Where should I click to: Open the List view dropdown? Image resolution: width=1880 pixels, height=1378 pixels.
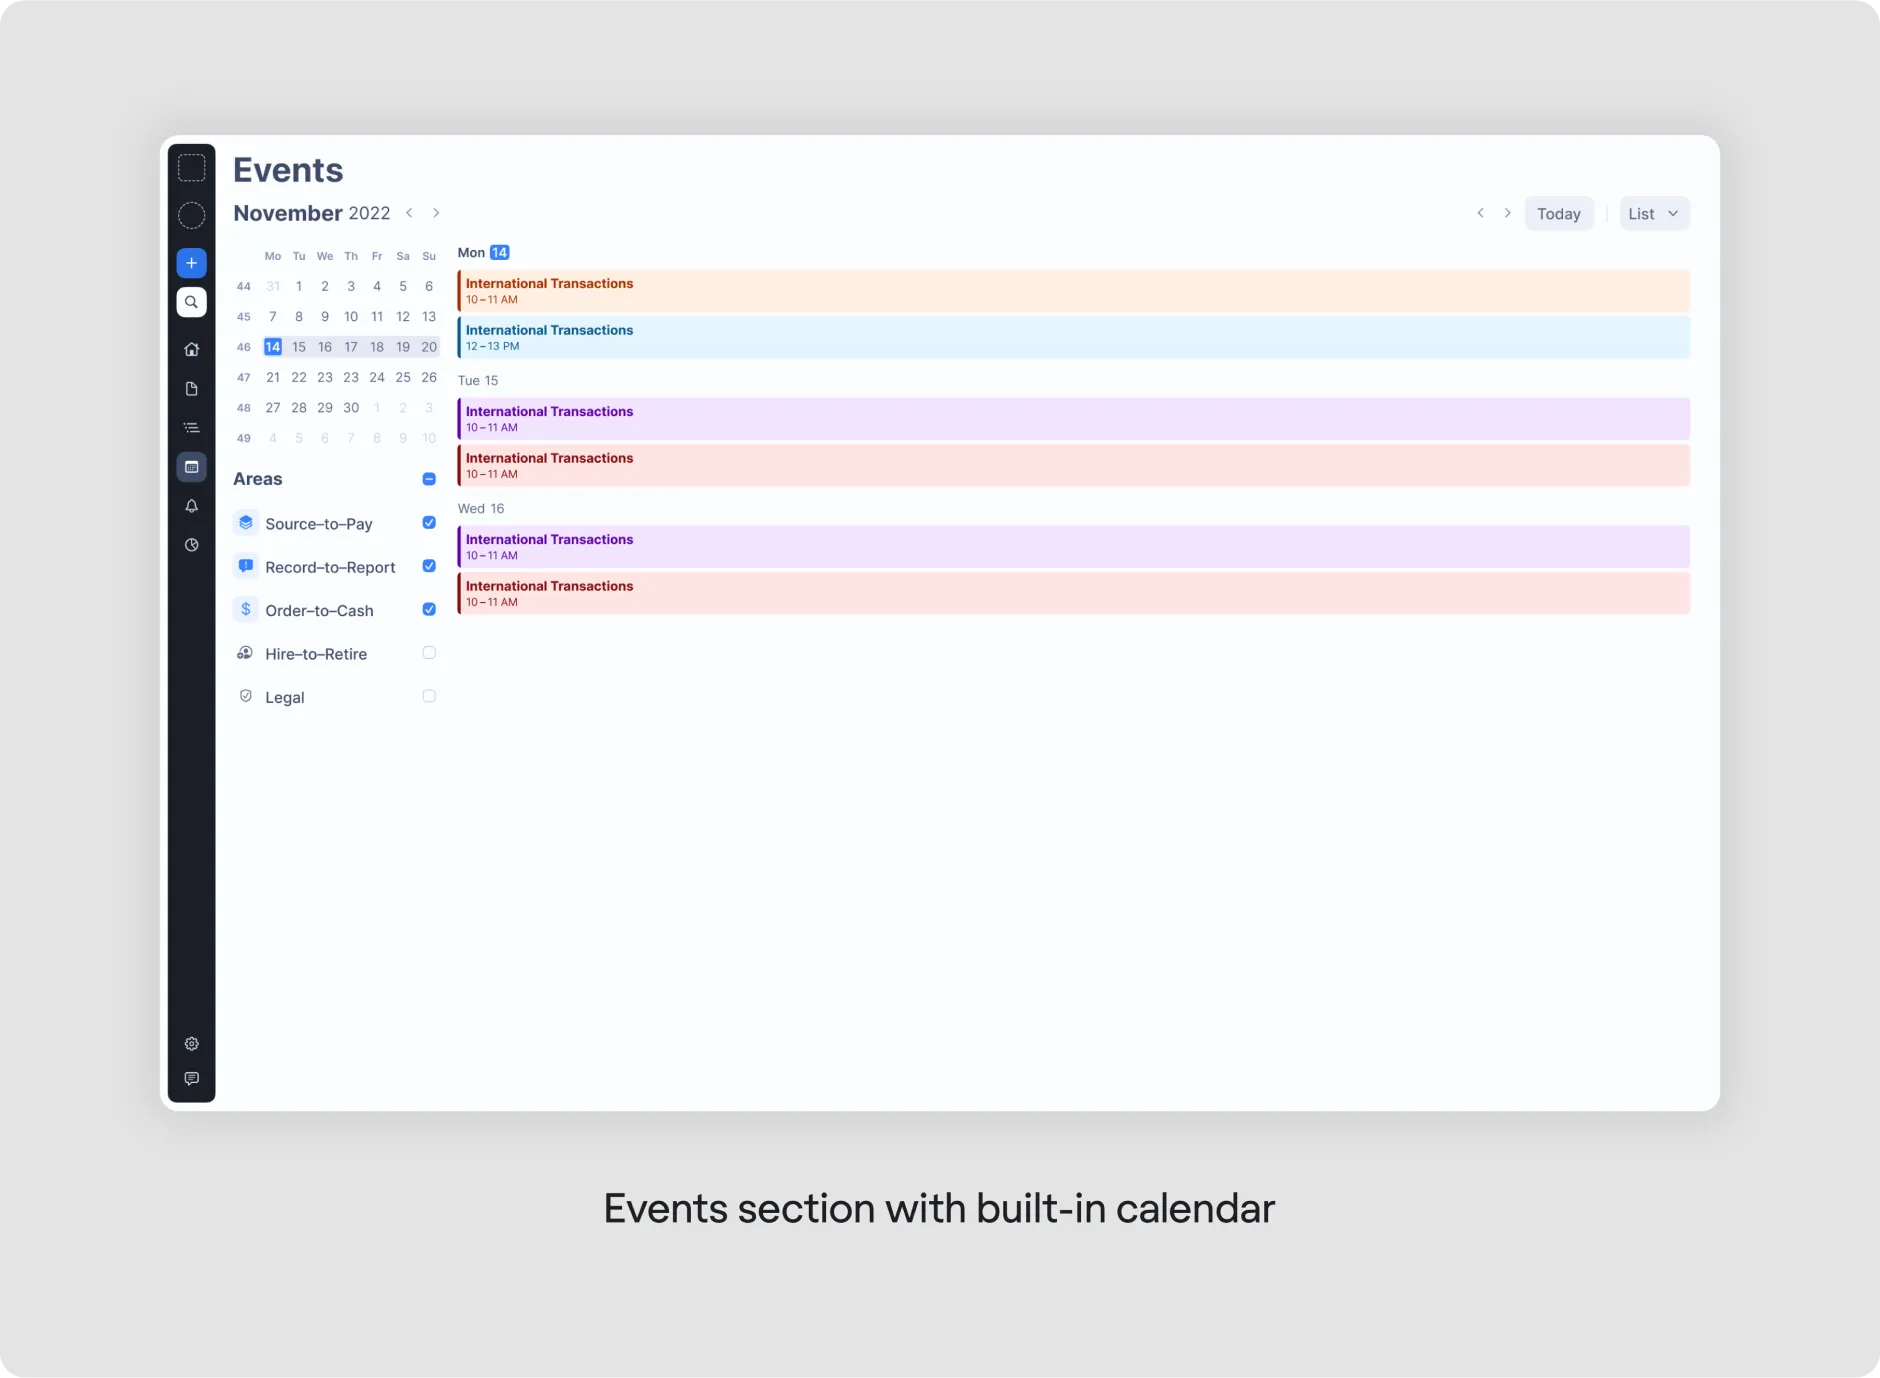click(x=1653, y=213)
